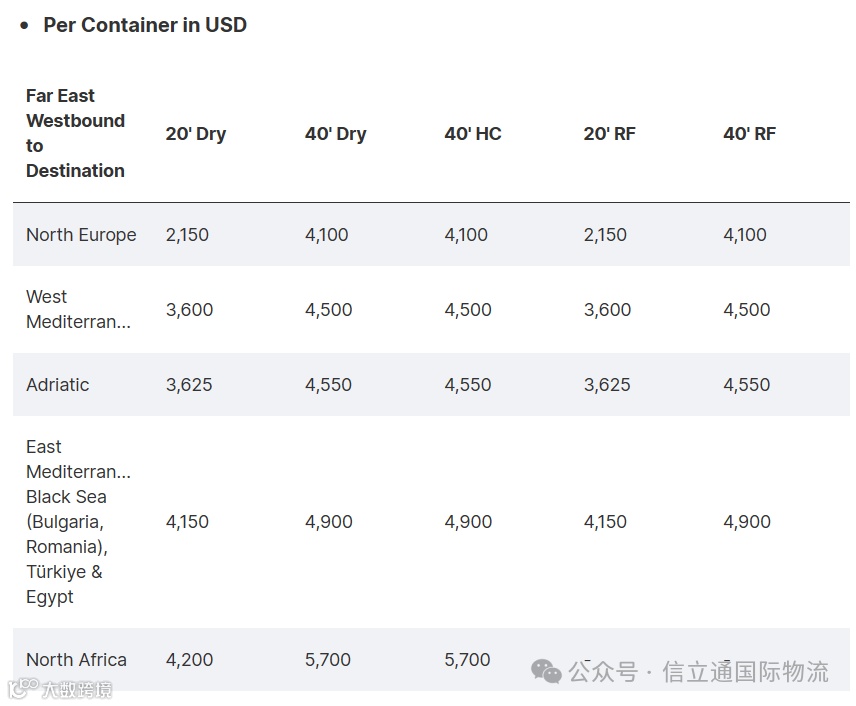The width and height of the screenshot is (856, 706).
Task: Click the 'Per Container in USD' heading
Action: point(145,25)
